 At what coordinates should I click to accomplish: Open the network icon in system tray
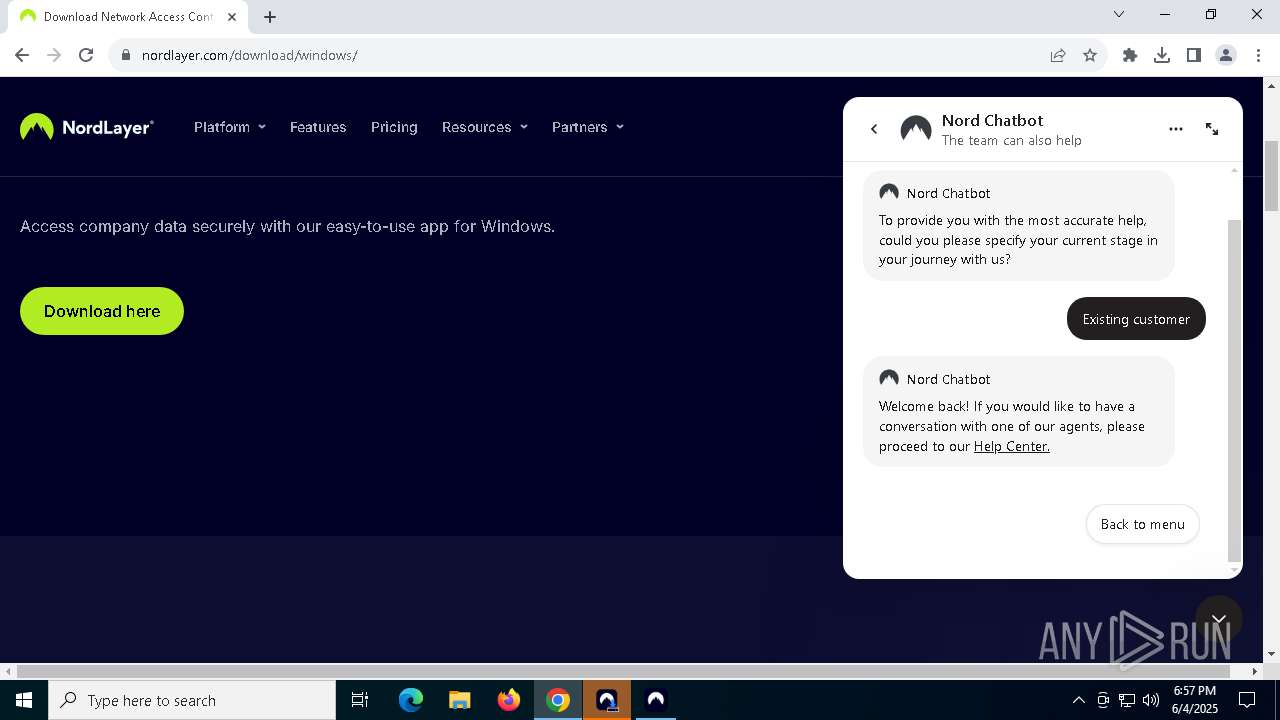1127,700
